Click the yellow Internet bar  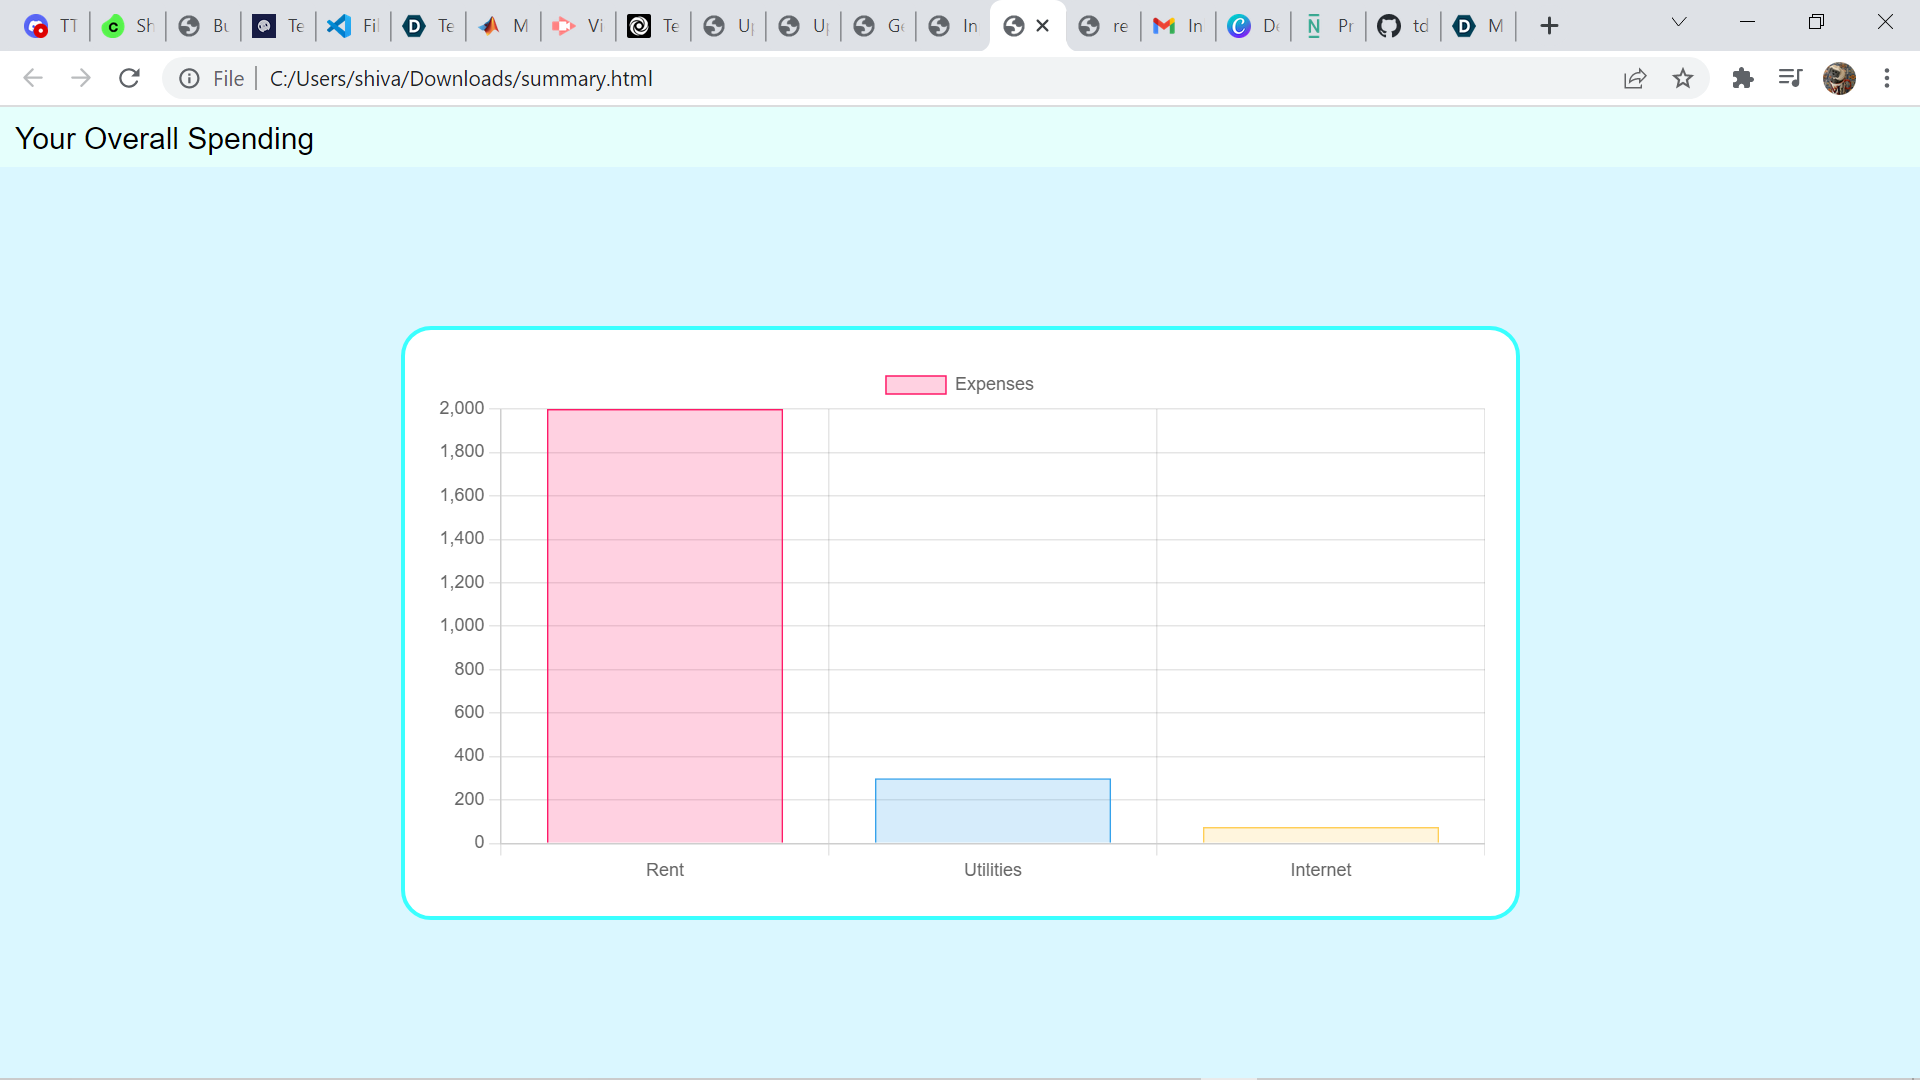(1320, 835)
